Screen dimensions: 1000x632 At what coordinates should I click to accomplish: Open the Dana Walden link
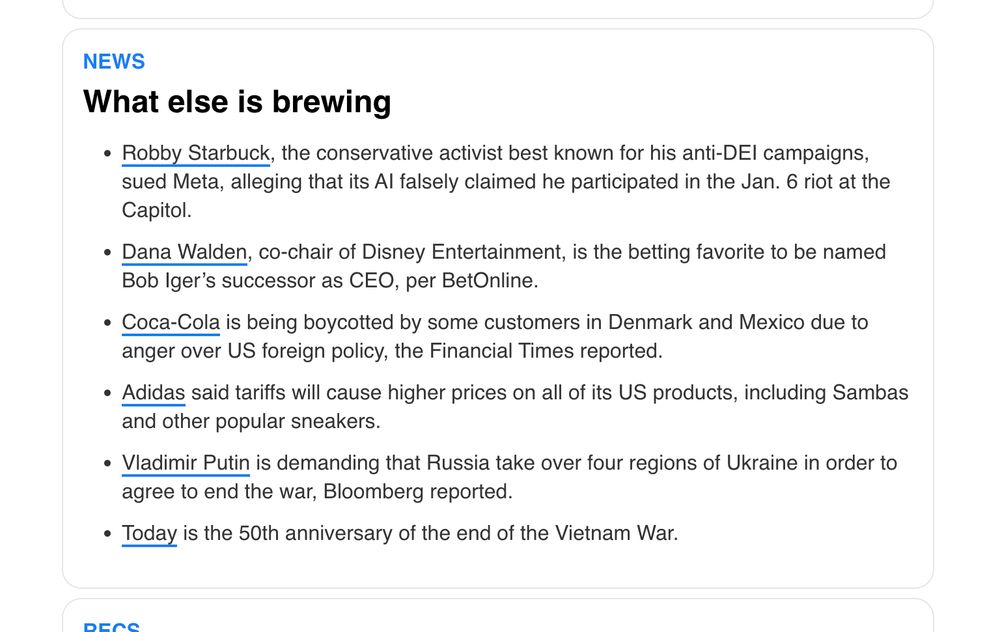(184, 252)
